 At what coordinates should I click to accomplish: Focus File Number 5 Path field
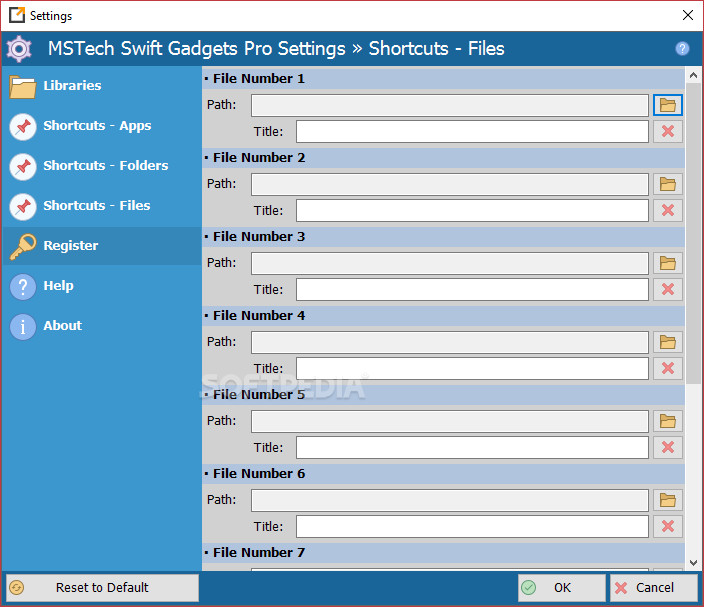pyautogui.click(x=450, y=422)
